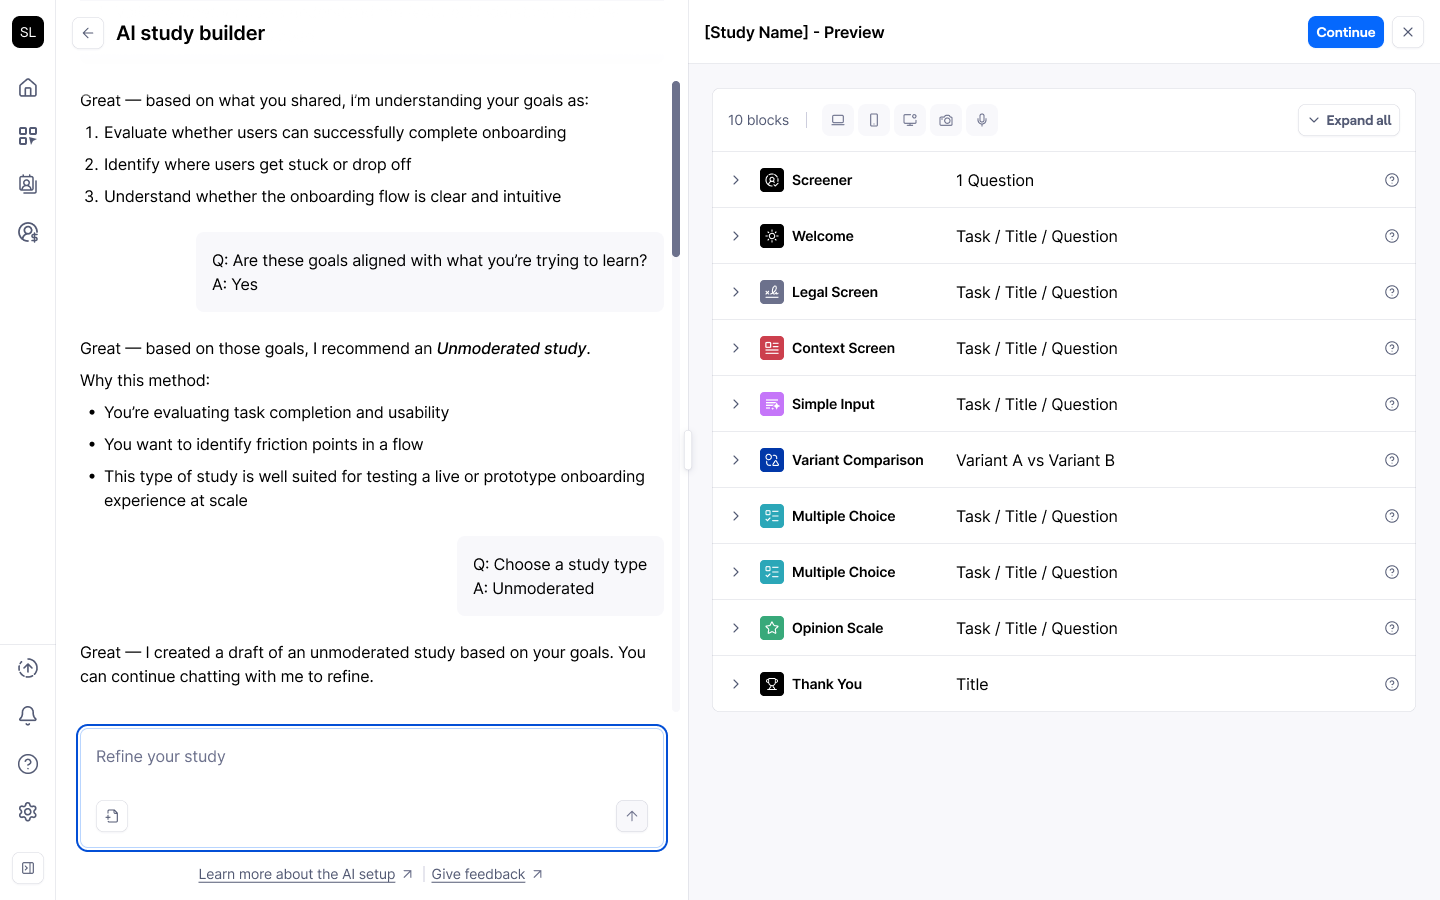Open the Expand all dropdown
The image size is (1440, 900).
pos(1349,120)
